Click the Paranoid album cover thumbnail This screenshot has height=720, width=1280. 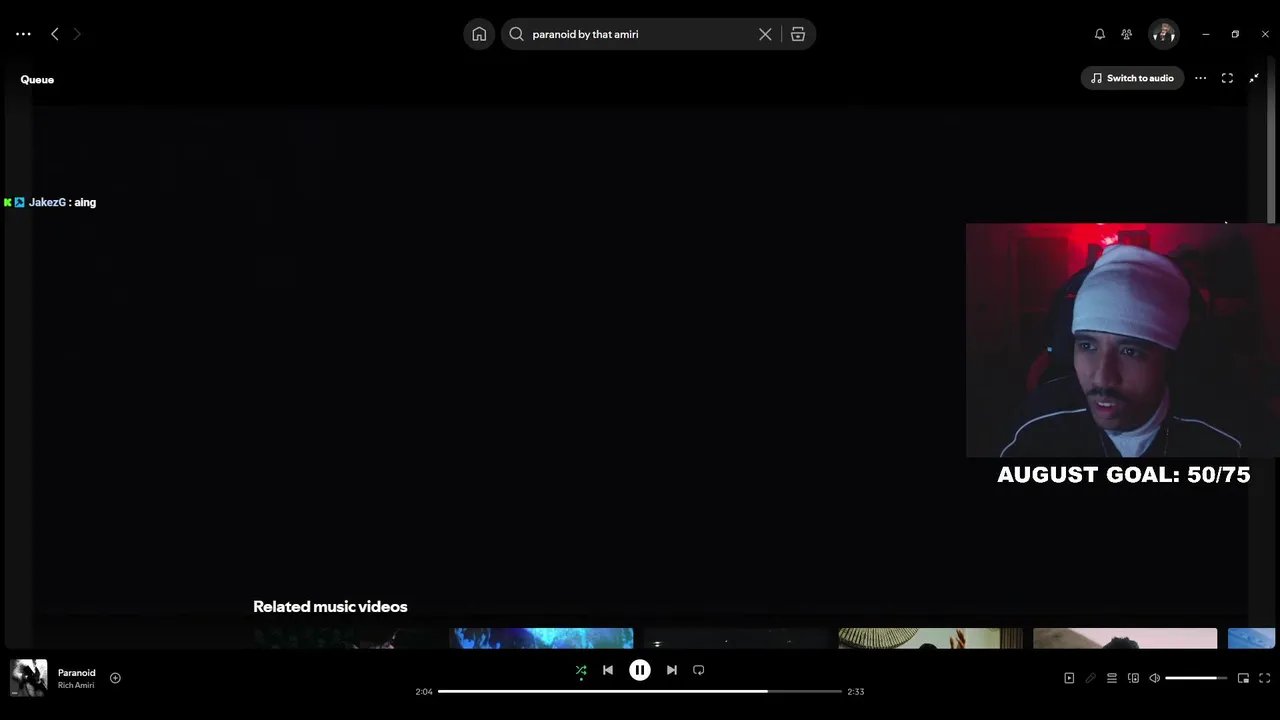tap(28, 678)
